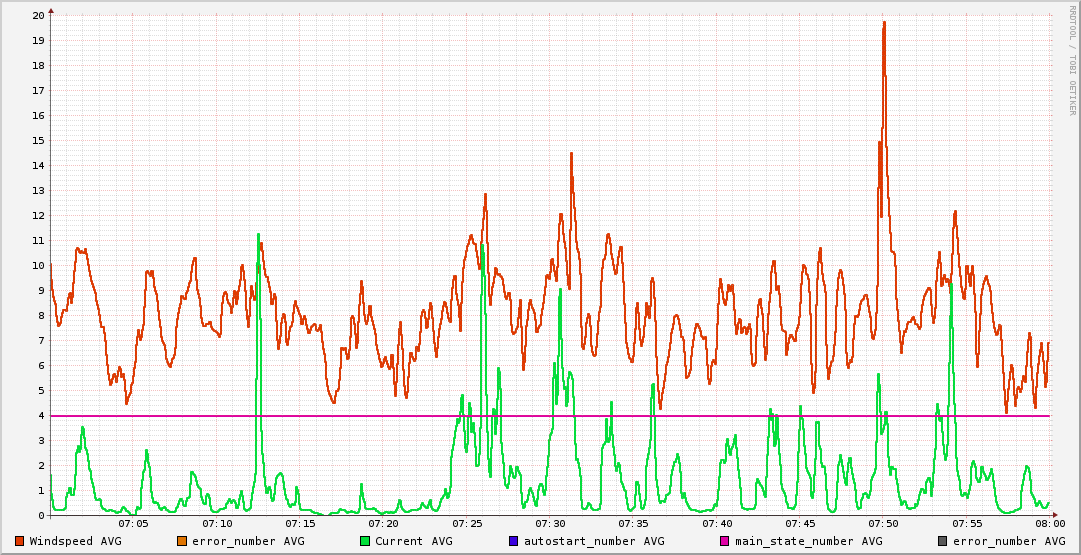Viewport: 1081px width, 555px height.
Task: Click the gray error_number AVG legend swatch
Action: pyautogui.click(x=942, y=541)
